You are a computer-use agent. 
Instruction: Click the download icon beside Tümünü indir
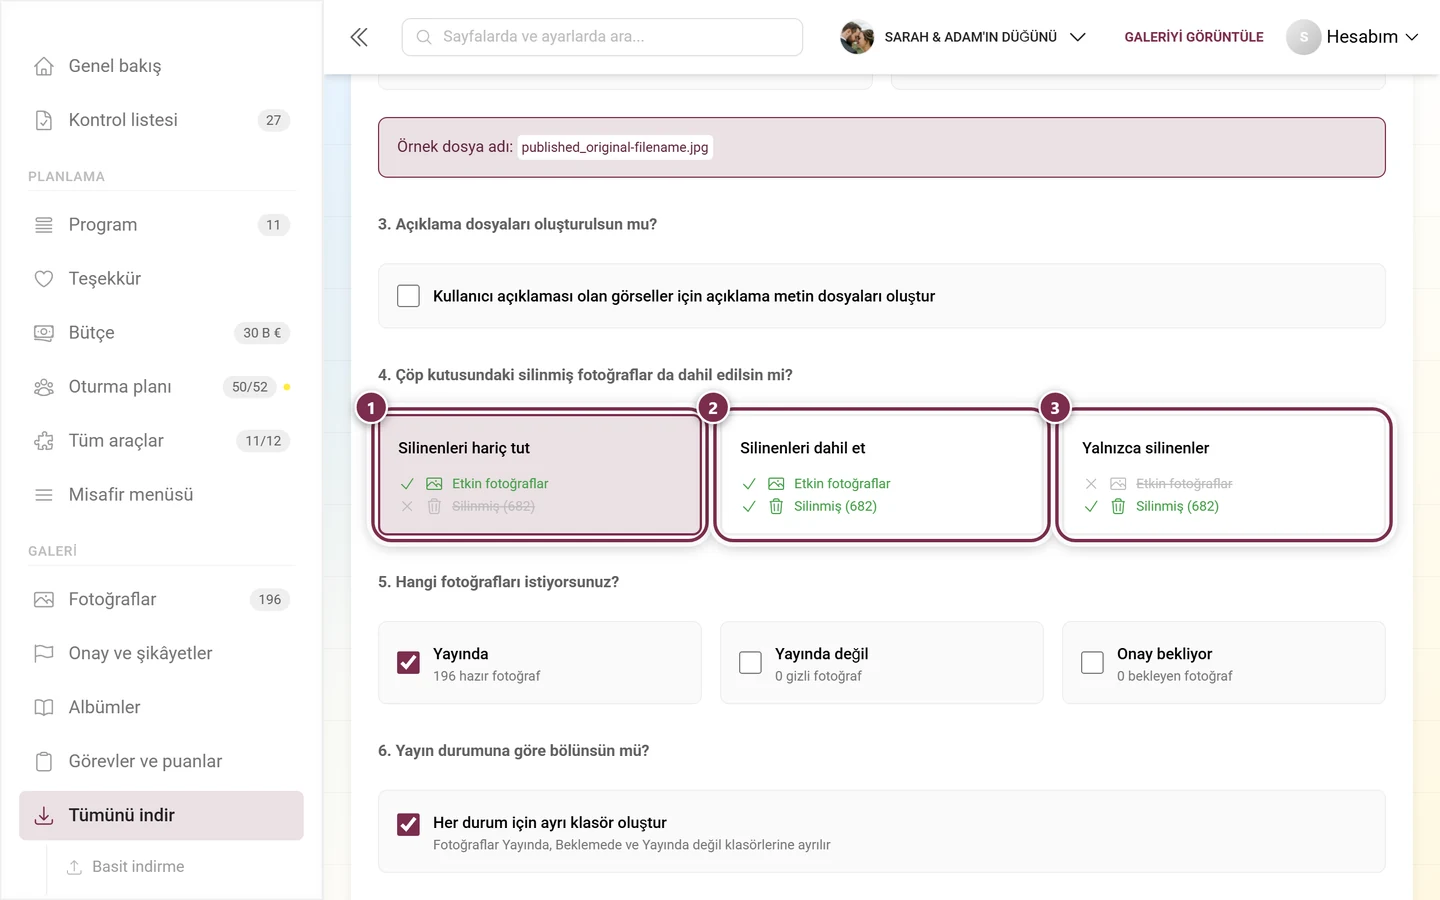[44, 816]
